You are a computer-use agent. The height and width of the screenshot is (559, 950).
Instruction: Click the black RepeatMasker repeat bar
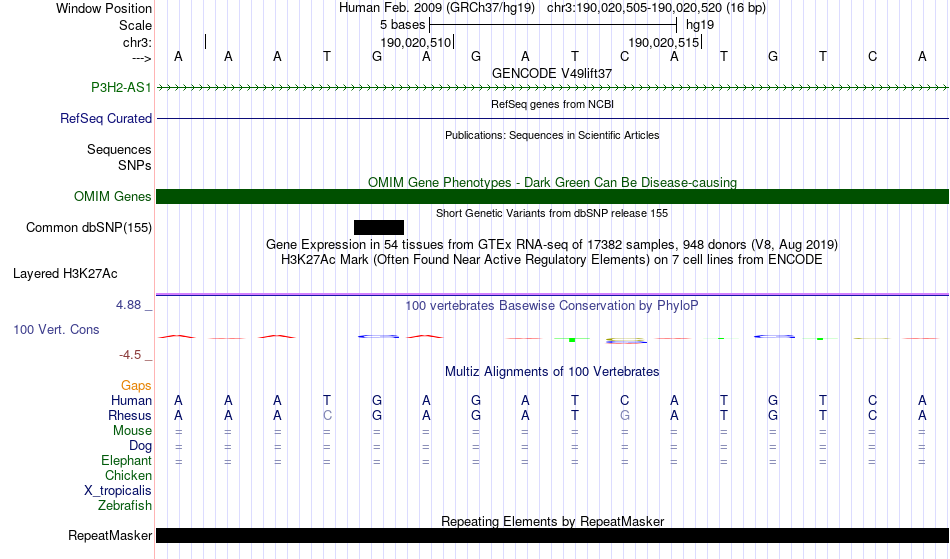553,535
